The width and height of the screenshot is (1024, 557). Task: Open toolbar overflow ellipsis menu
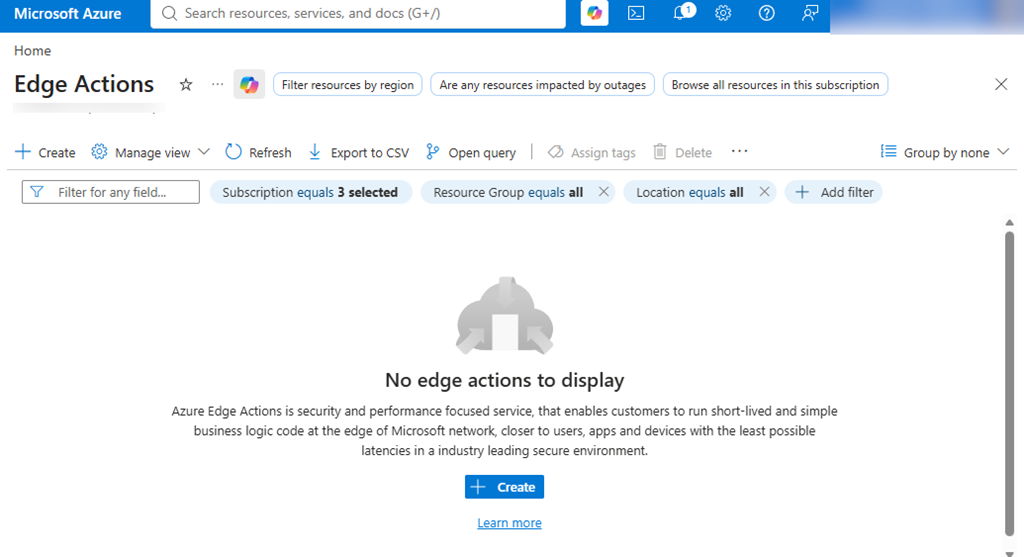coord(739,151)
